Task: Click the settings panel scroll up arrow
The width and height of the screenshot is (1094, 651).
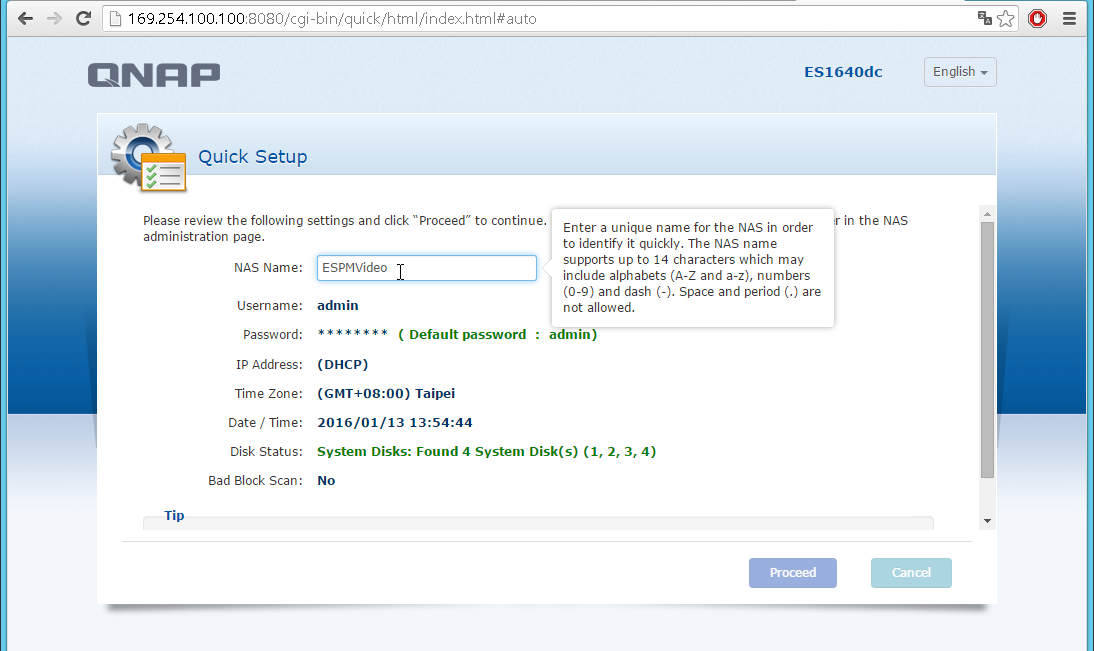Action: coord(987,214)
